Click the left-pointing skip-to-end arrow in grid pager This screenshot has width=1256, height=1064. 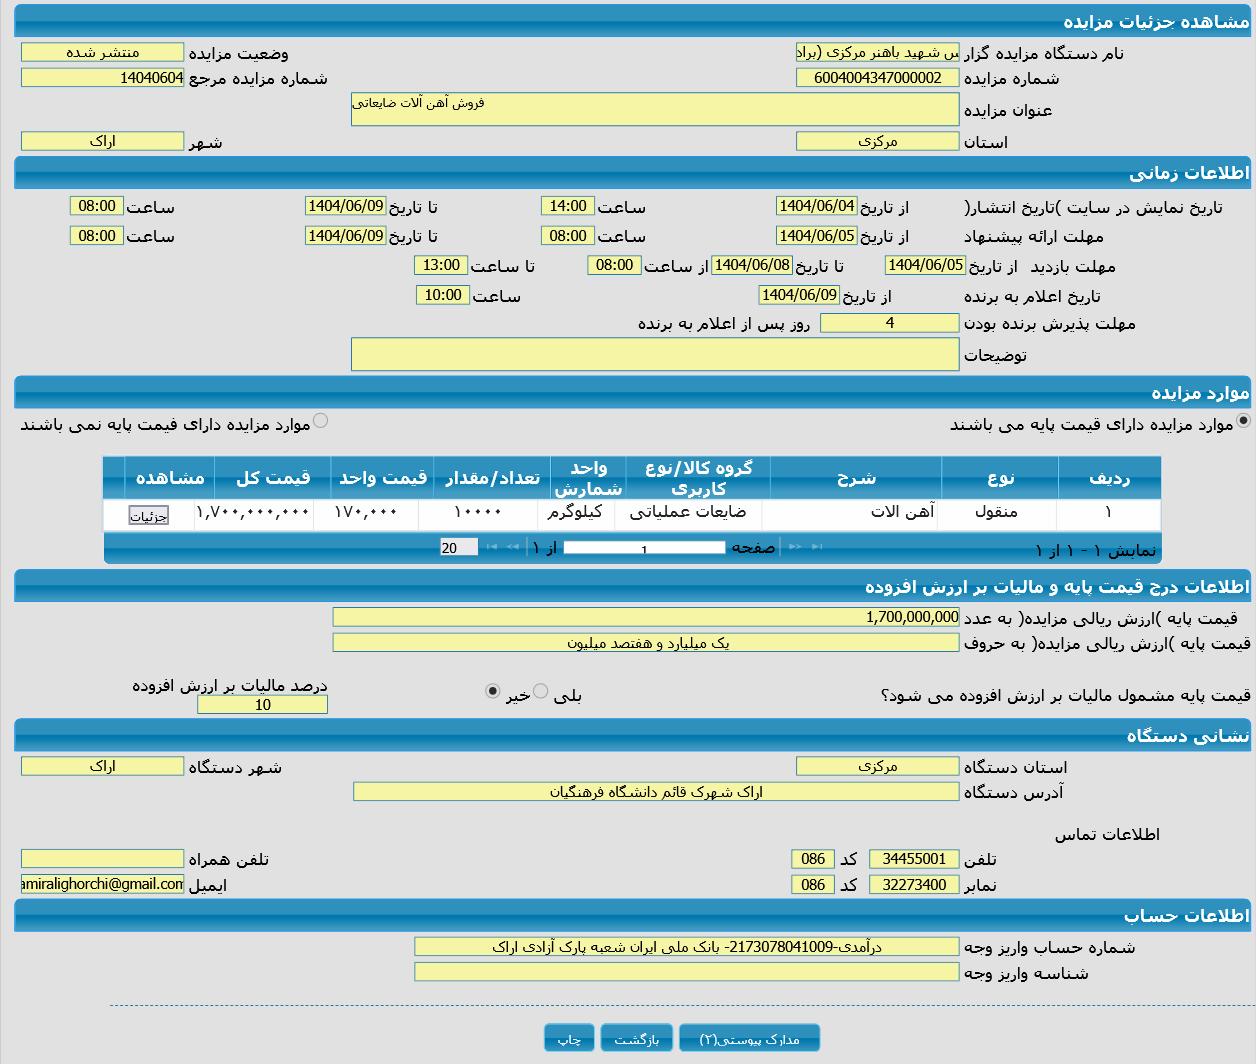[492, 547]
